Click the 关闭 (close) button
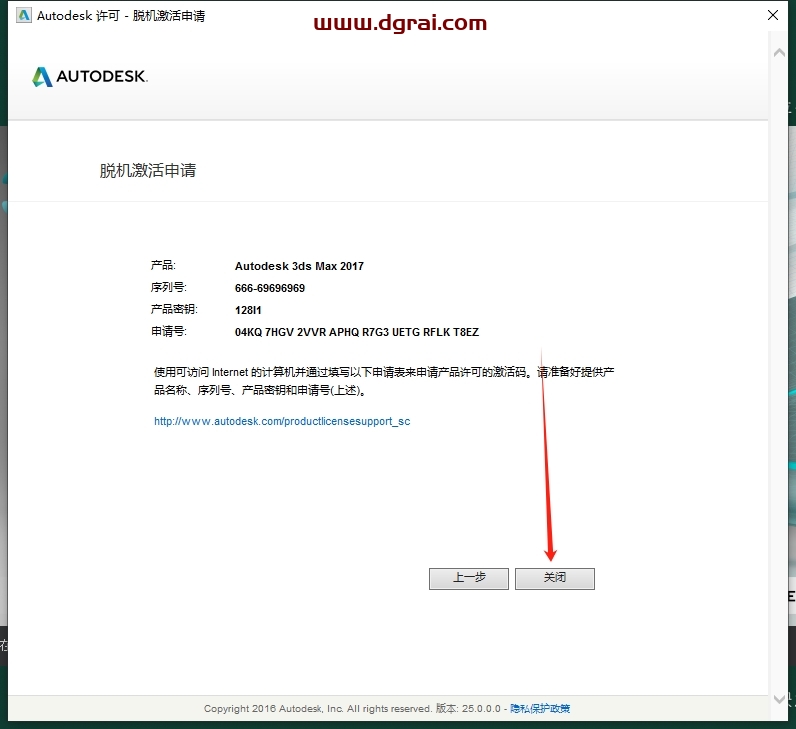 tap(554, 578)
